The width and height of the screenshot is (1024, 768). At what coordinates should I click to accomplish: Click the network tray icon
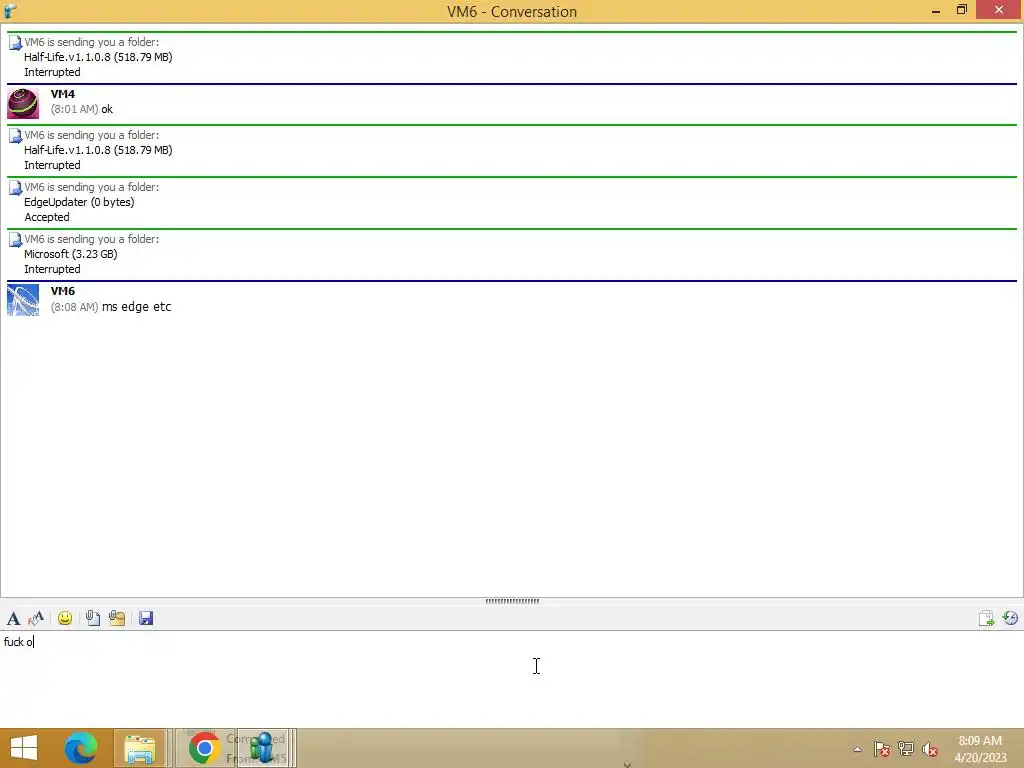tap(906, 749)
